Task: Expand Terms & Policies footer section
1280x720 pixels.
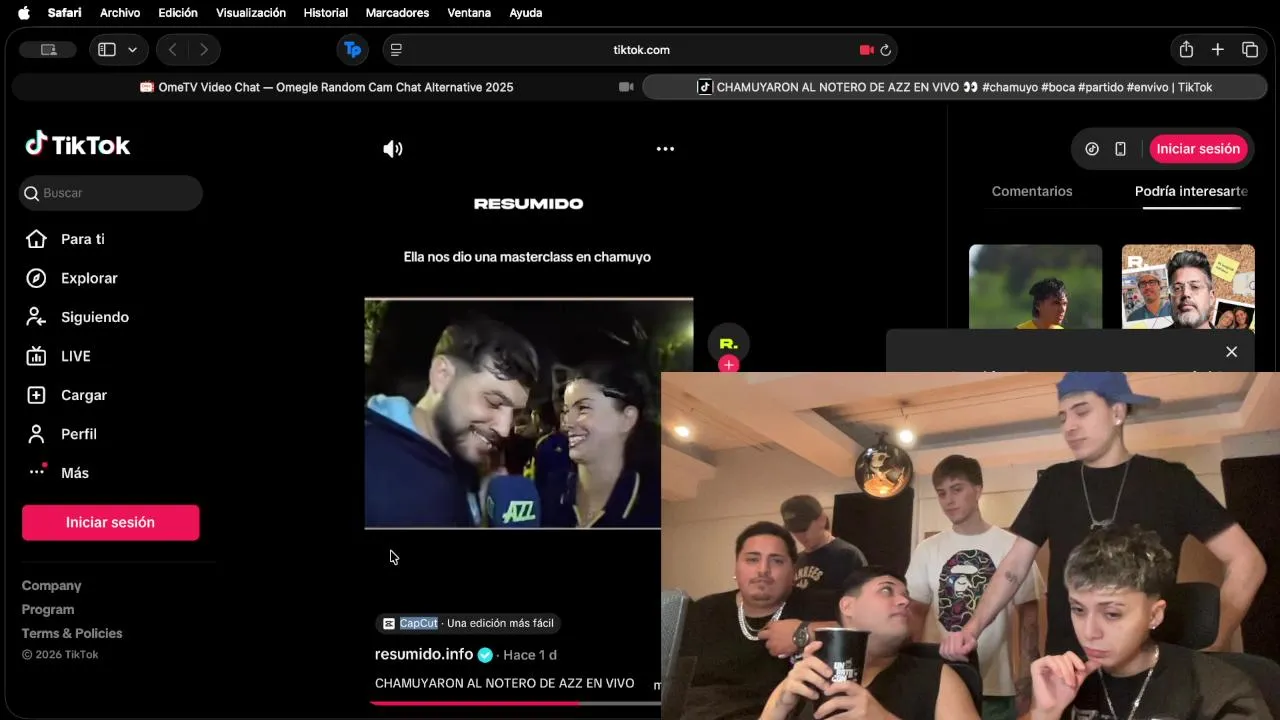Action: [72, 634]
